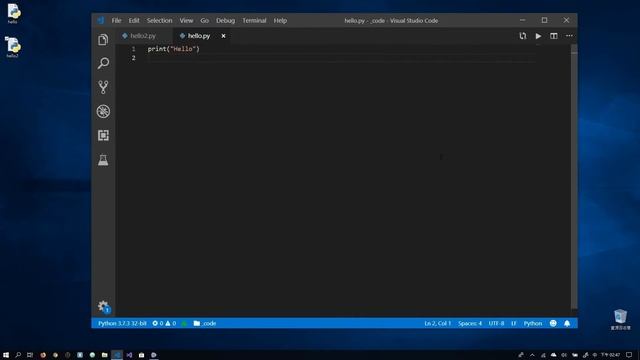Split the editor to the right
Image resolution: width=640 pixels, height=360 pixels.
553,36
